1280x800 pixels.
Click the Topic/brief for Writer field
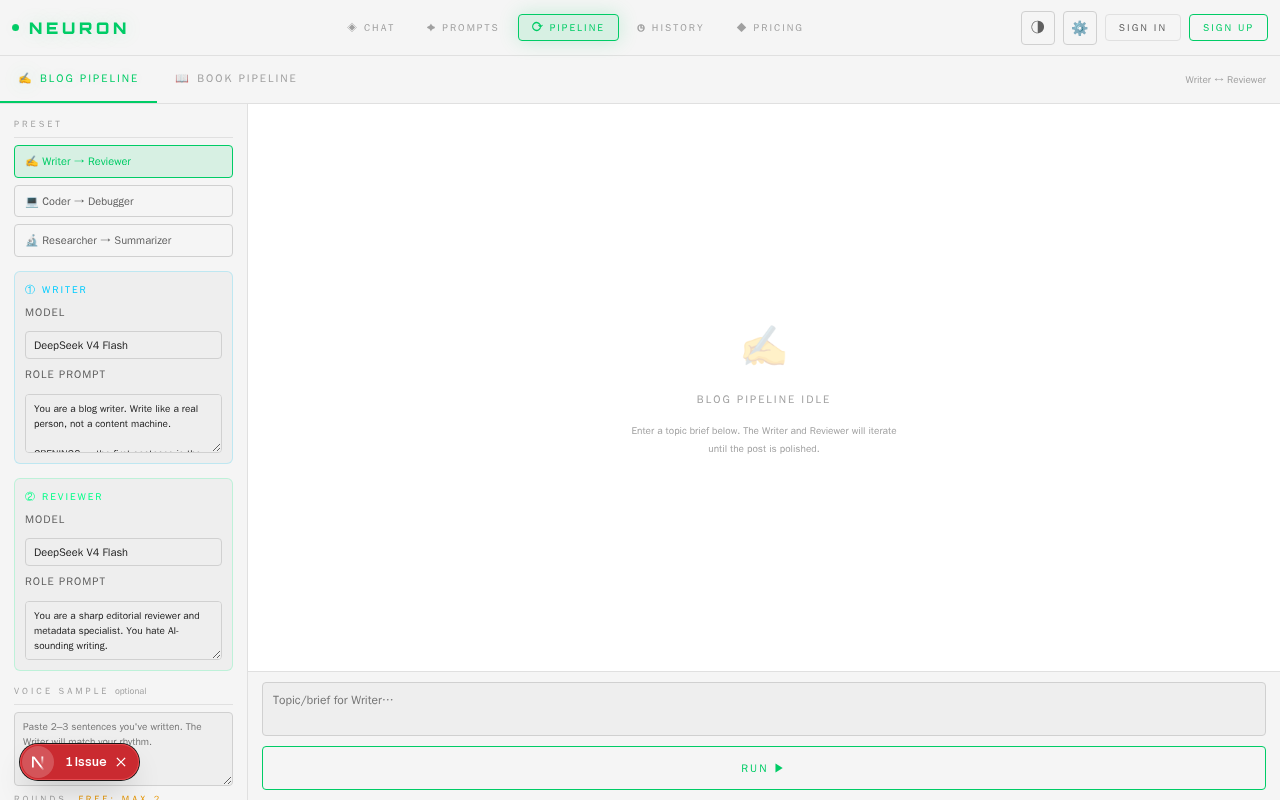point(764,709)
